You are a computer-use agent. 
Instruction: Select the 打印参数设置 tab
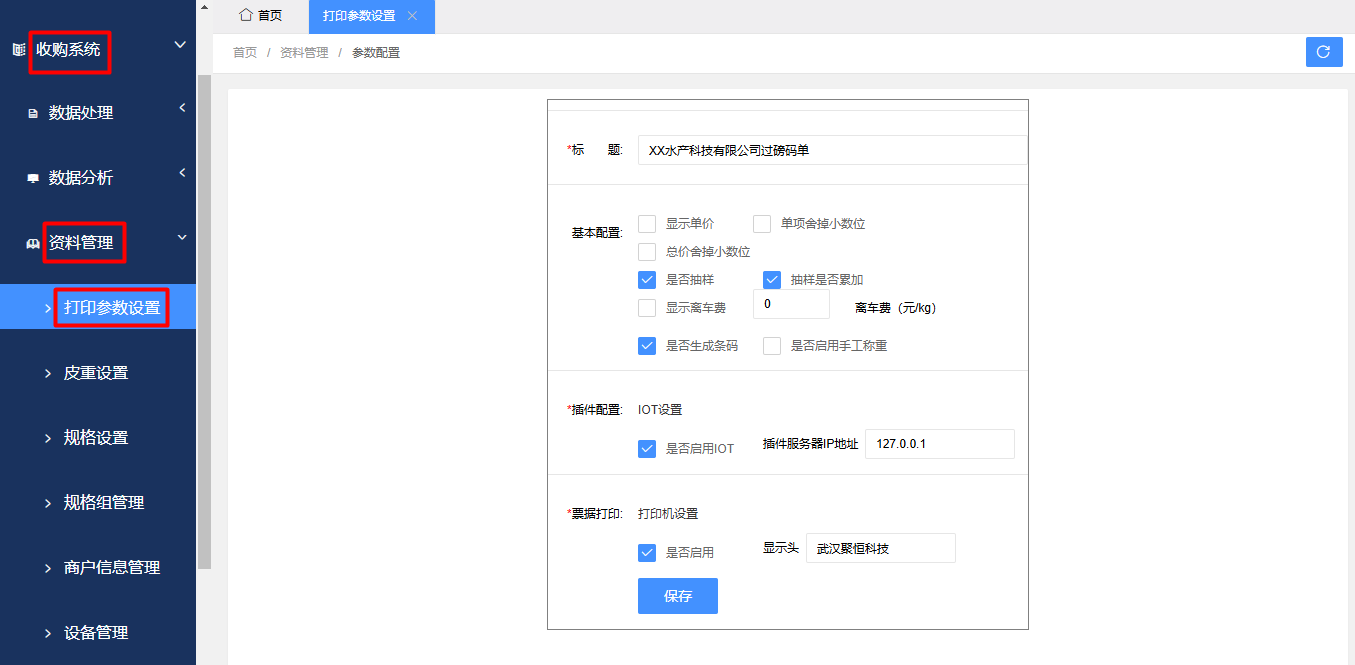[x=359, y=16]
